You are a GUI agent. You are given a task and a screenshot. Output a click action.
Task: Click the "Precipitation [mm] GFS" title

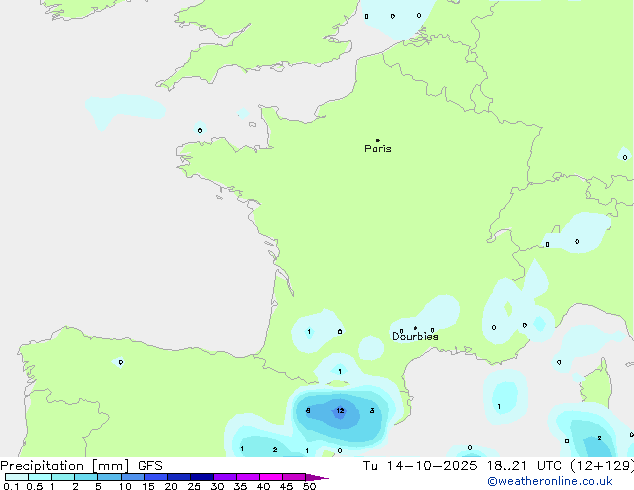click(81, 466)
